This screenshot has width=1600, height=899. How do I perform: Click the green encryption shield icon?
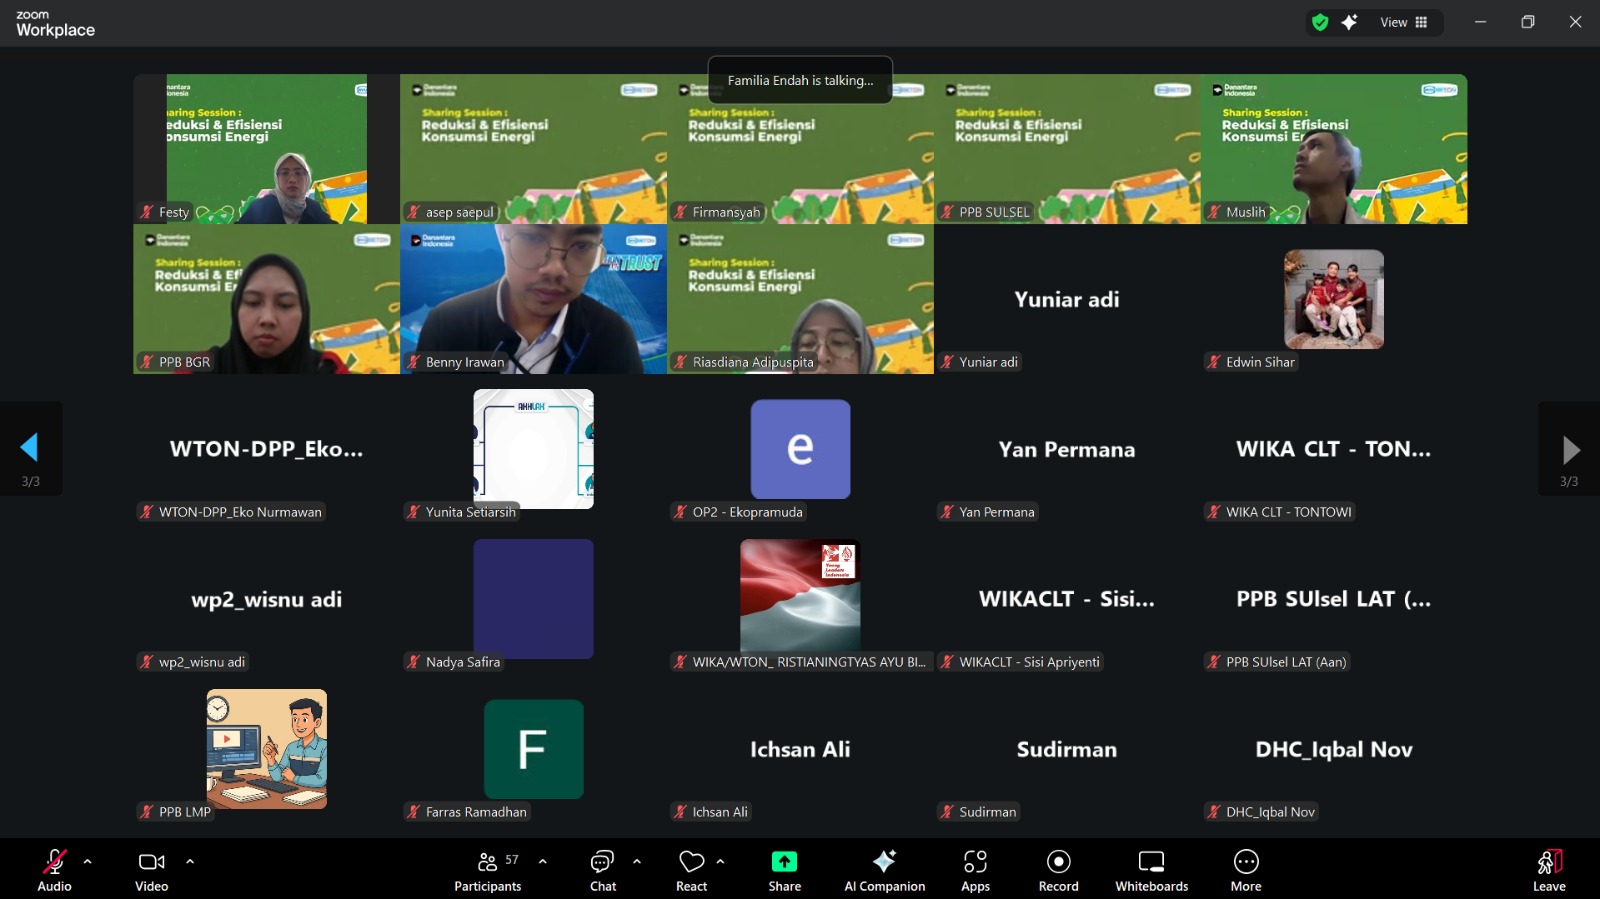pos(1320,22)
